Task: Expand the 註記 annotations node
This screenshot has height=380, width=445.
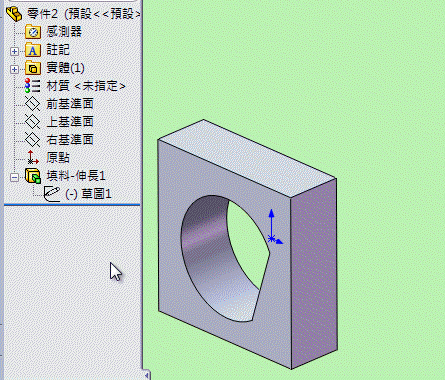Action: click(14, 52)
